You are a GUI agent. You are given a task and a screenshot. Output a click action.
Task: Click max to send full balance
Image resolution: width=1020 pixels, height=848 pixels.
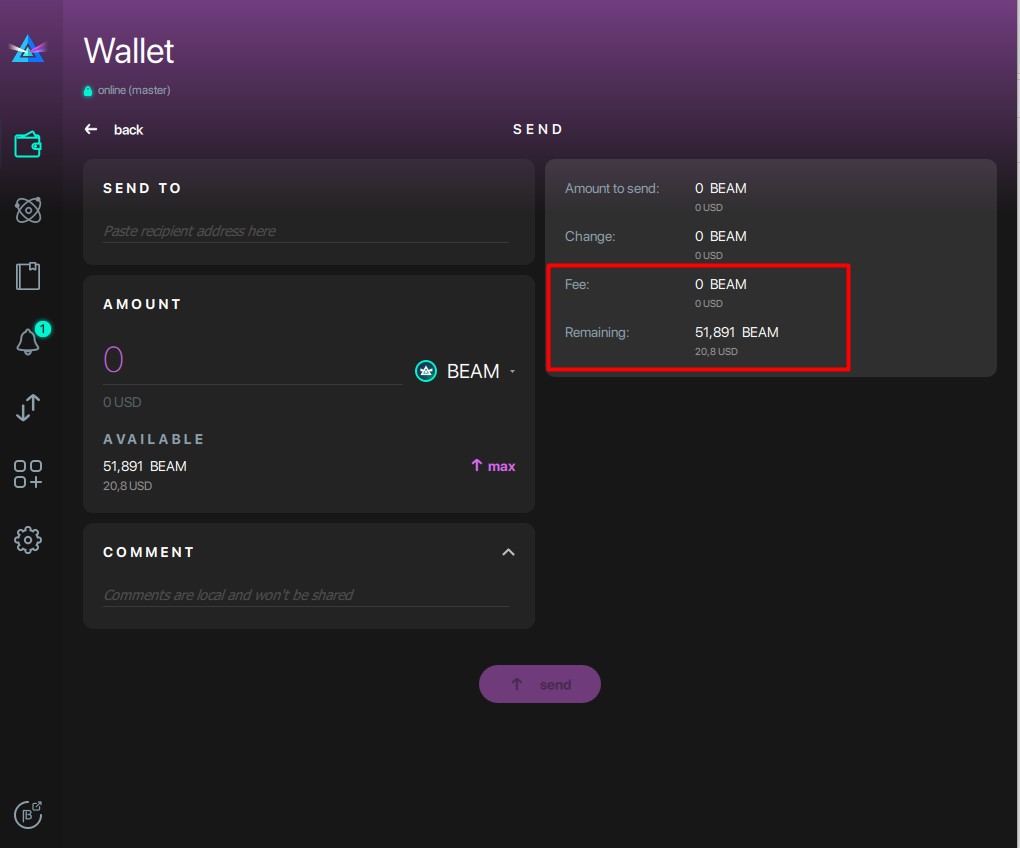pyautogui.click(x=493, y=466)
